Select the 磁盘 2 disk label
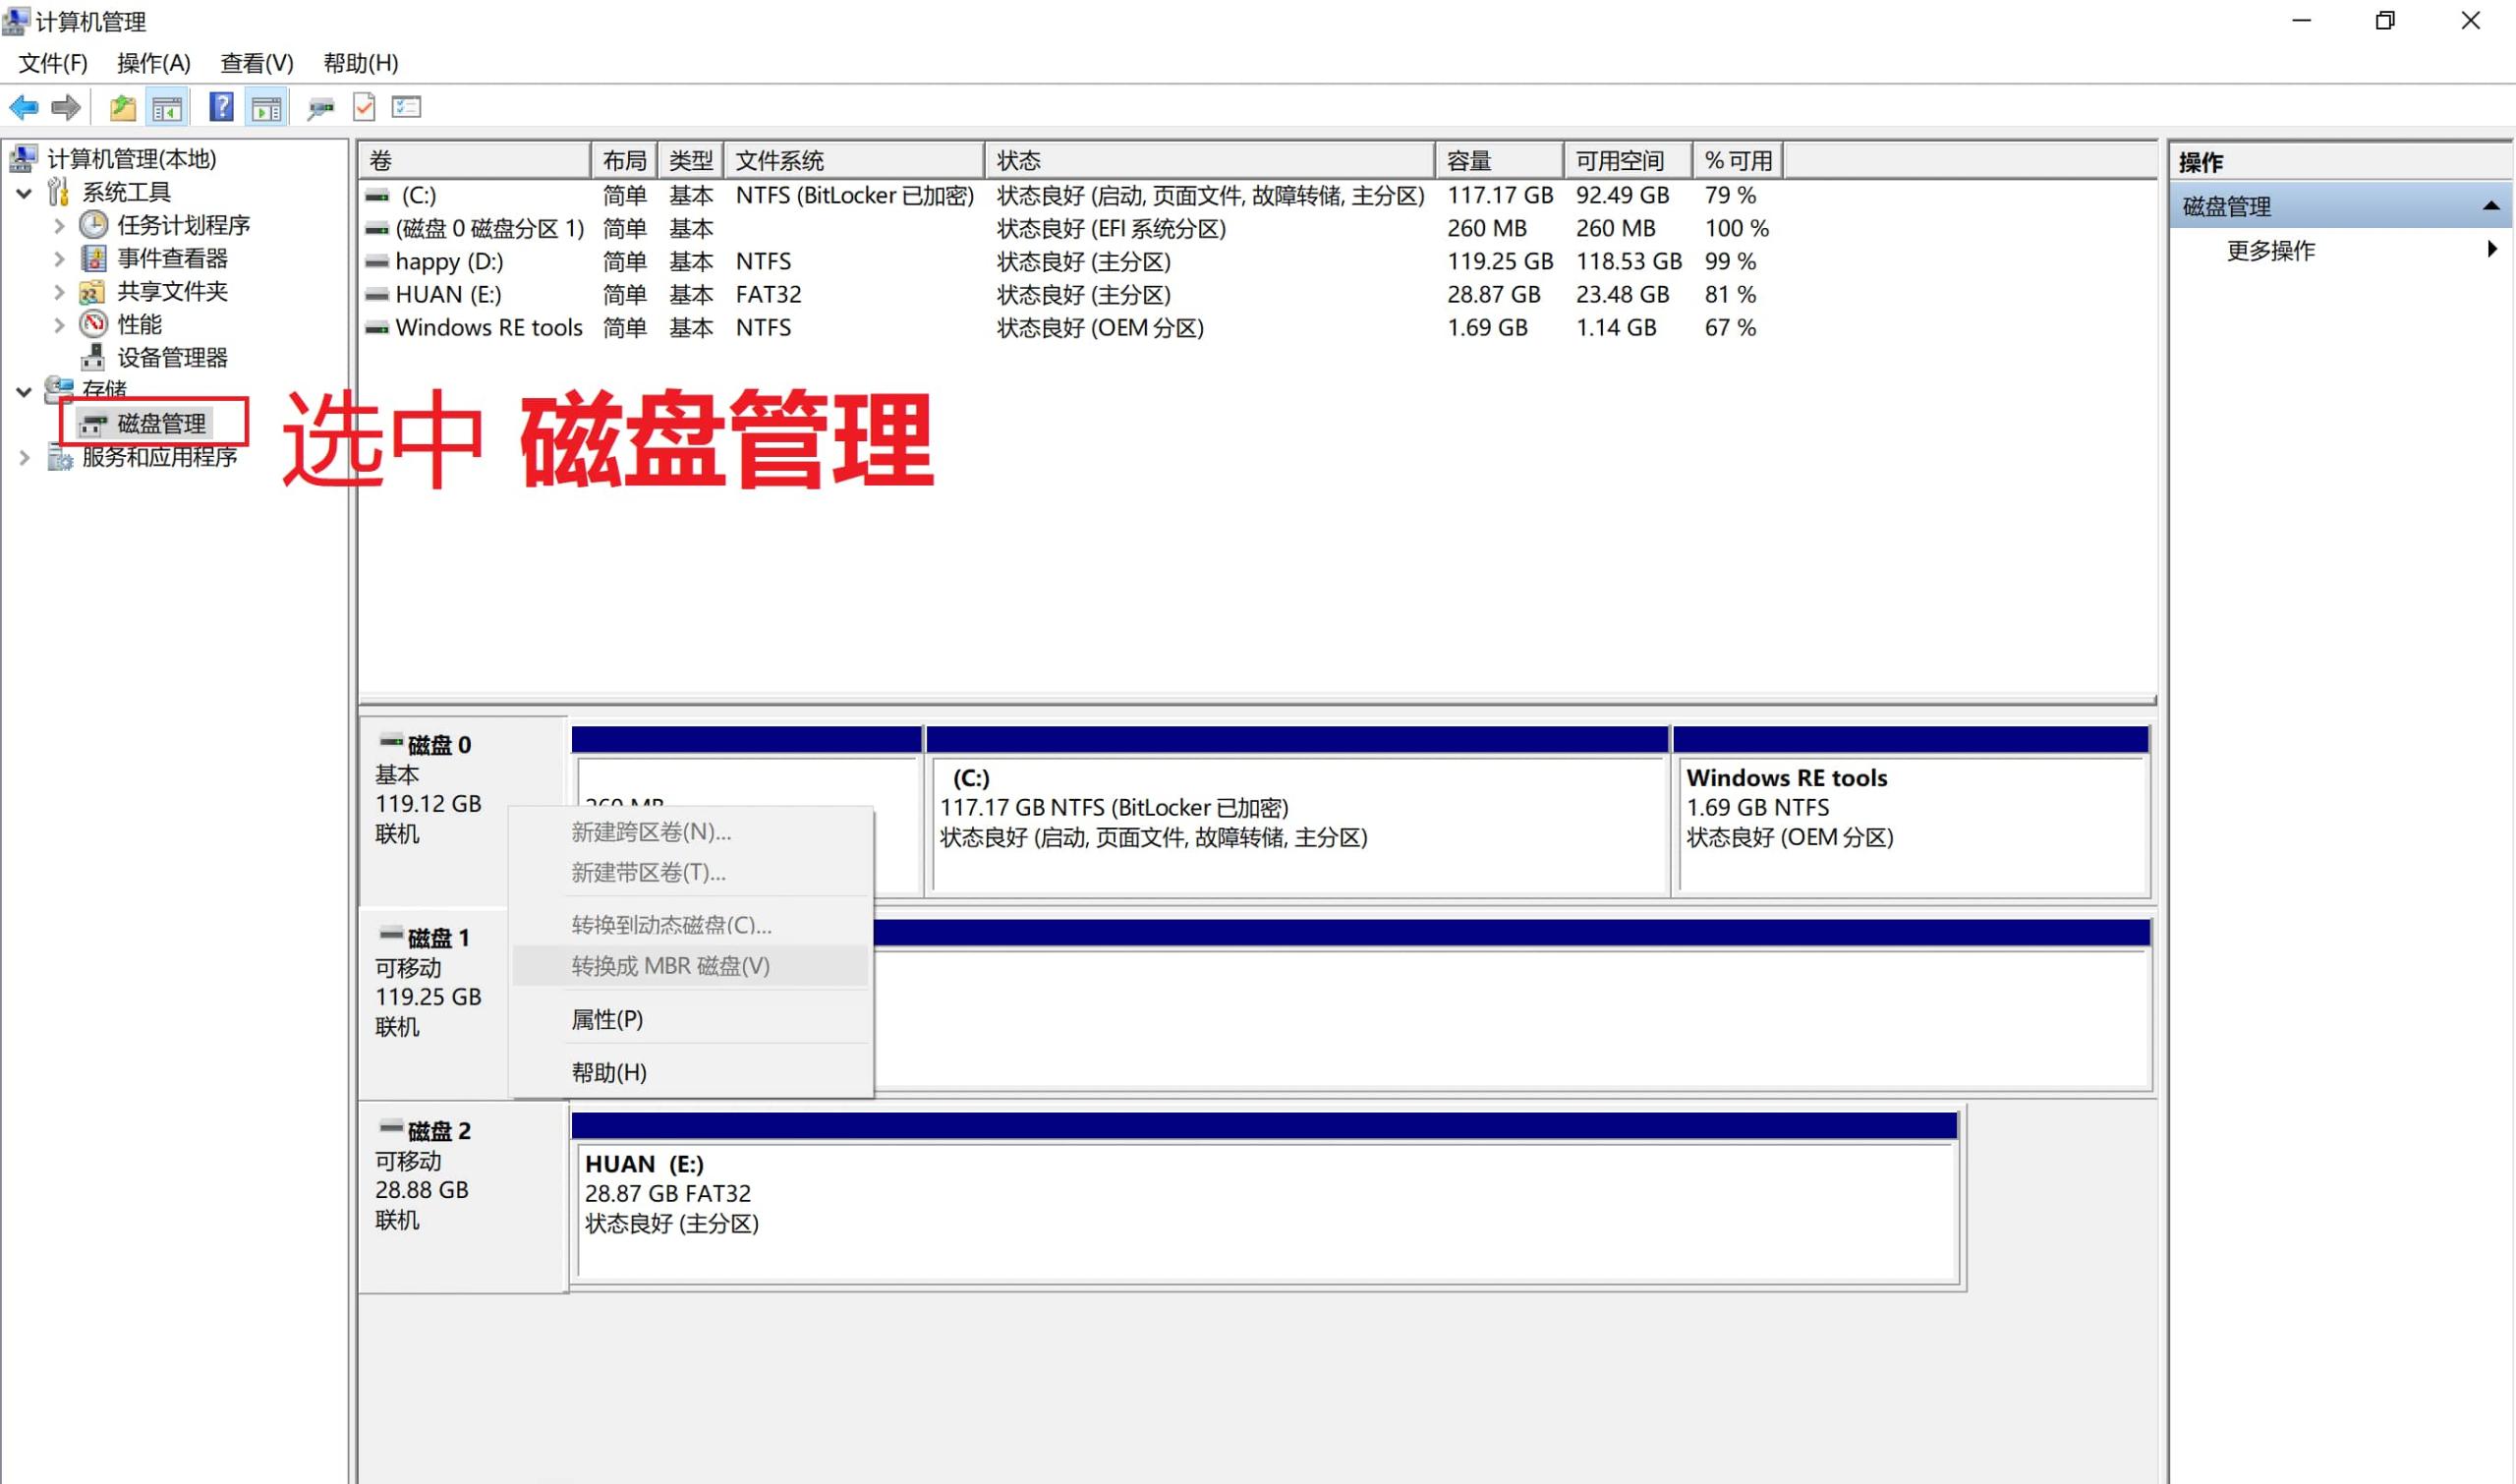 (x=438, y=1131)
